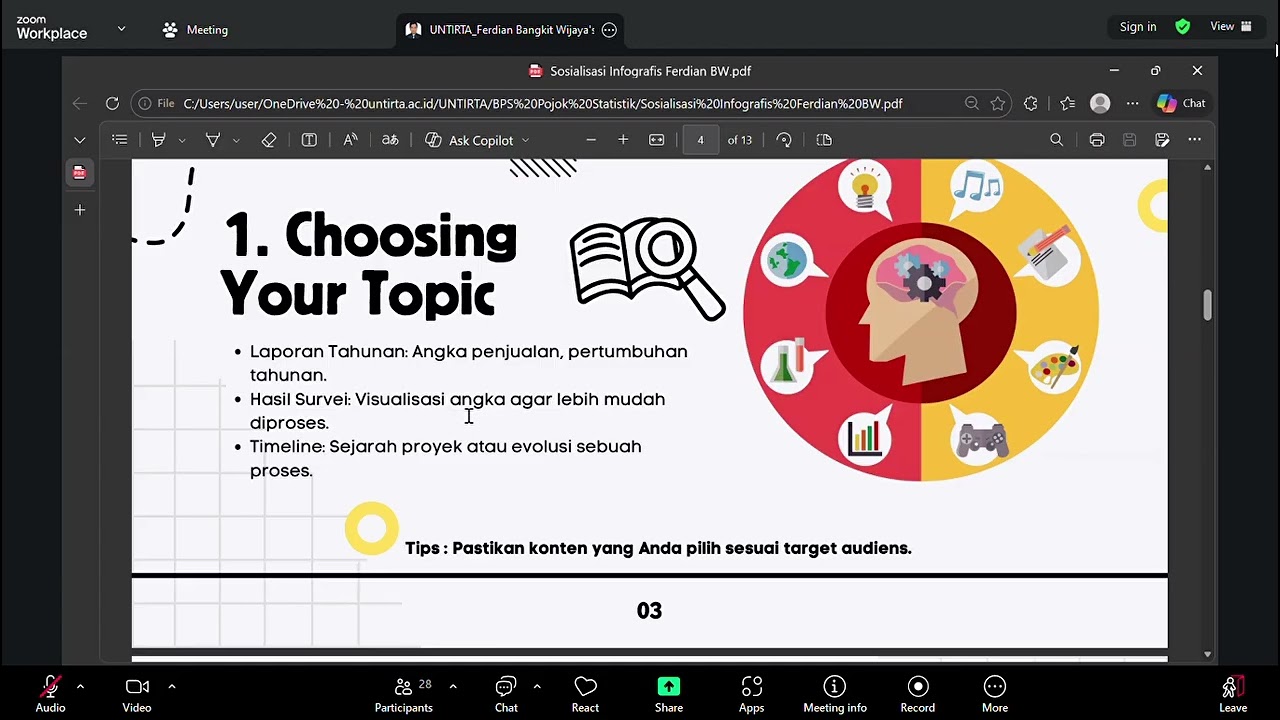Zoom out the PDF with minus

pyautogui.click(x=591, y=140)
